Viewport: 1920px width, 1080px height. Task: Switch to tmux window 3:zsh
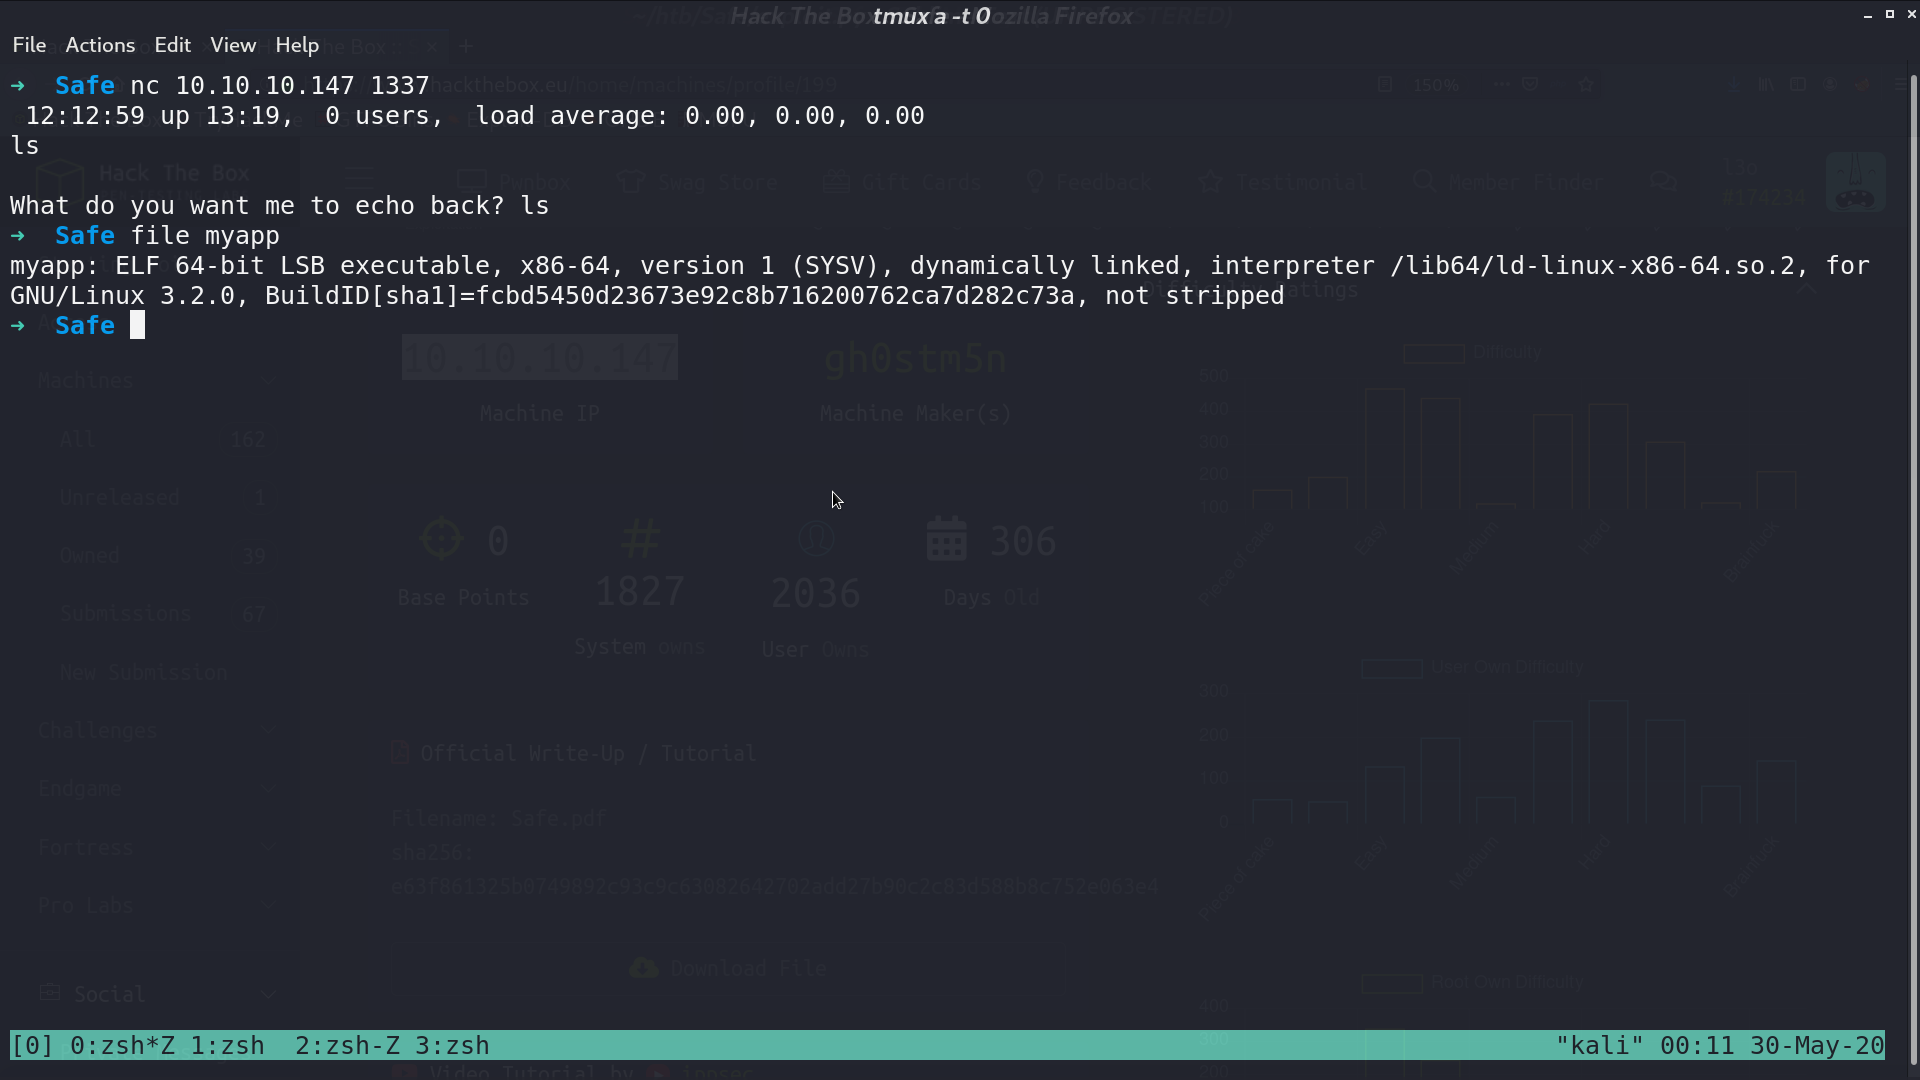pos(452,1046)
